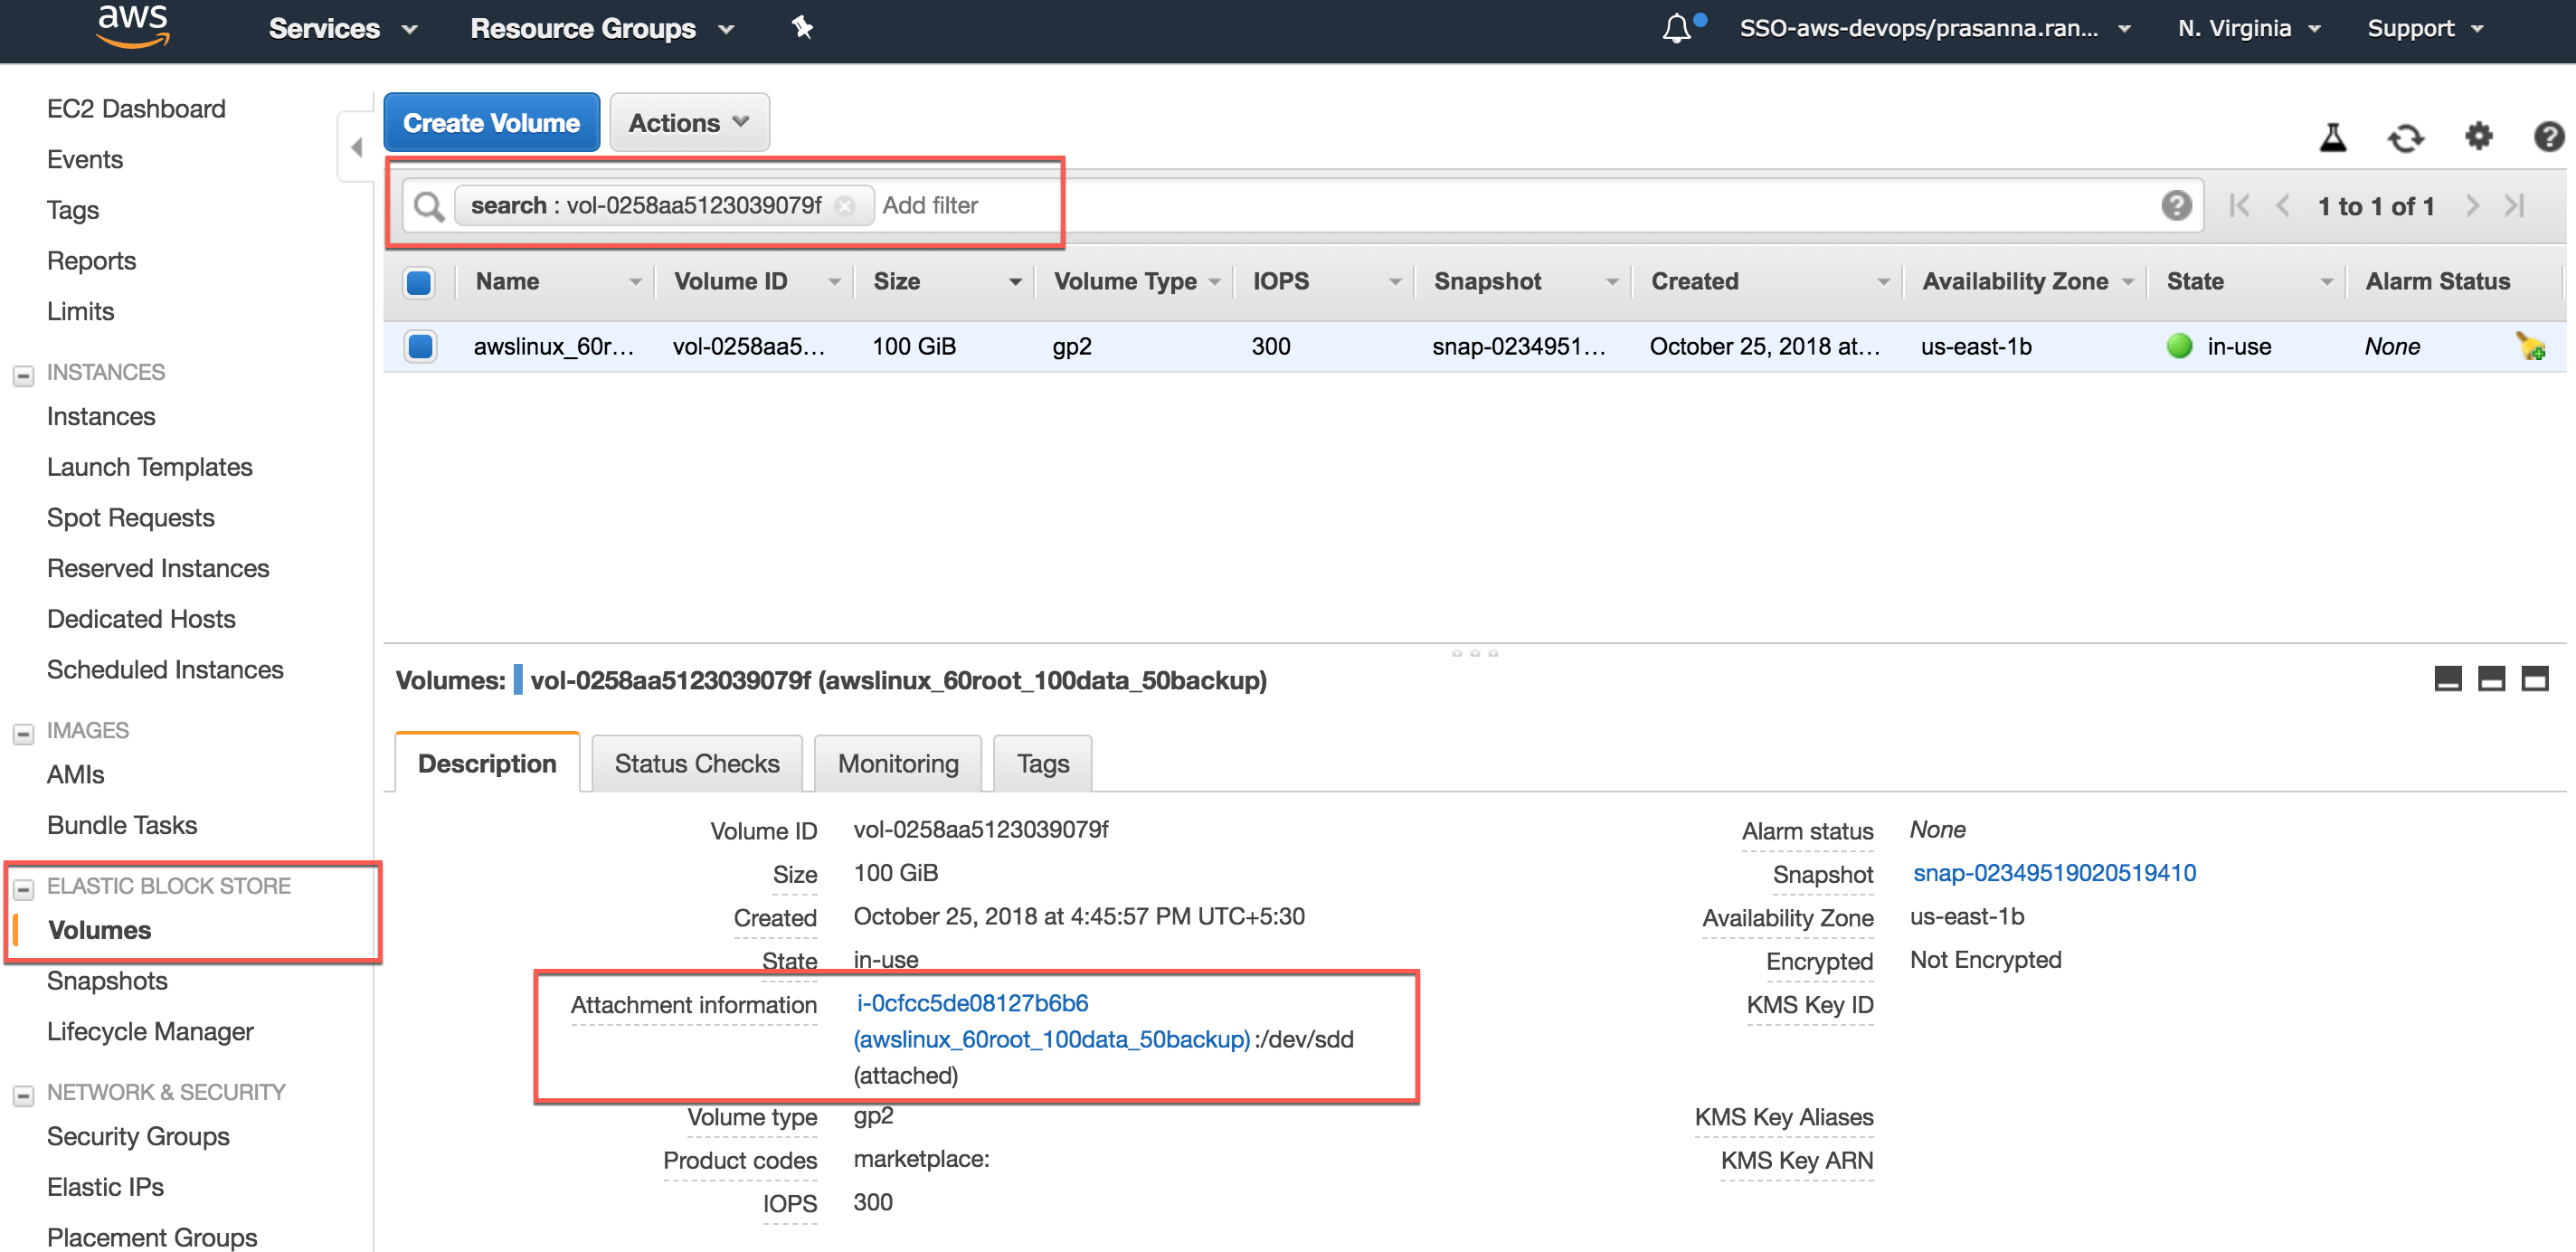Sort by the Volume Type column header
The height and width of the screenshot is (1252, 2576).
click(x=1136, y=282)
